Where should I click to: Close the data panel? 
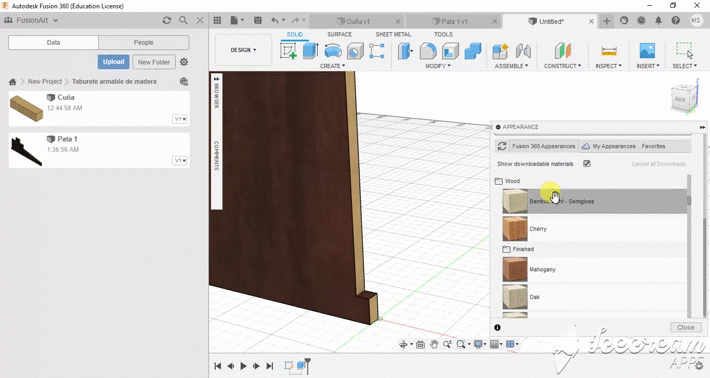point(200,20)
